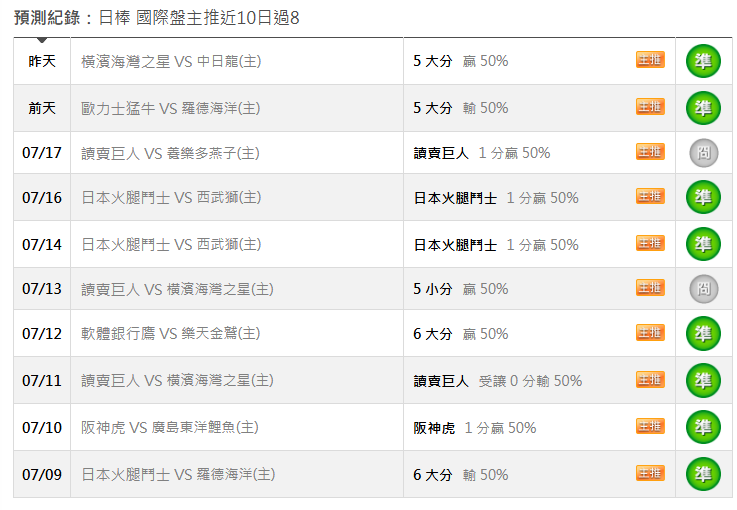Click the dropdown arrow above 昨天
Screen dimensions: 737x510
(42, 40)
